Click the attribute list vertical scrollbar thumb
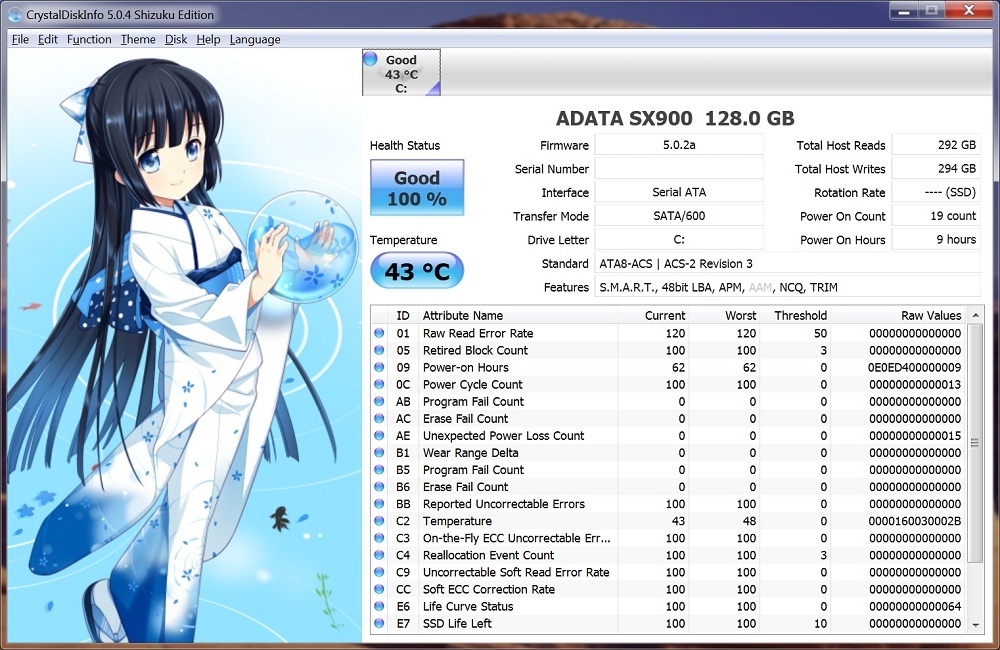The image size is (1000, 650). click(x=975, y=443)
